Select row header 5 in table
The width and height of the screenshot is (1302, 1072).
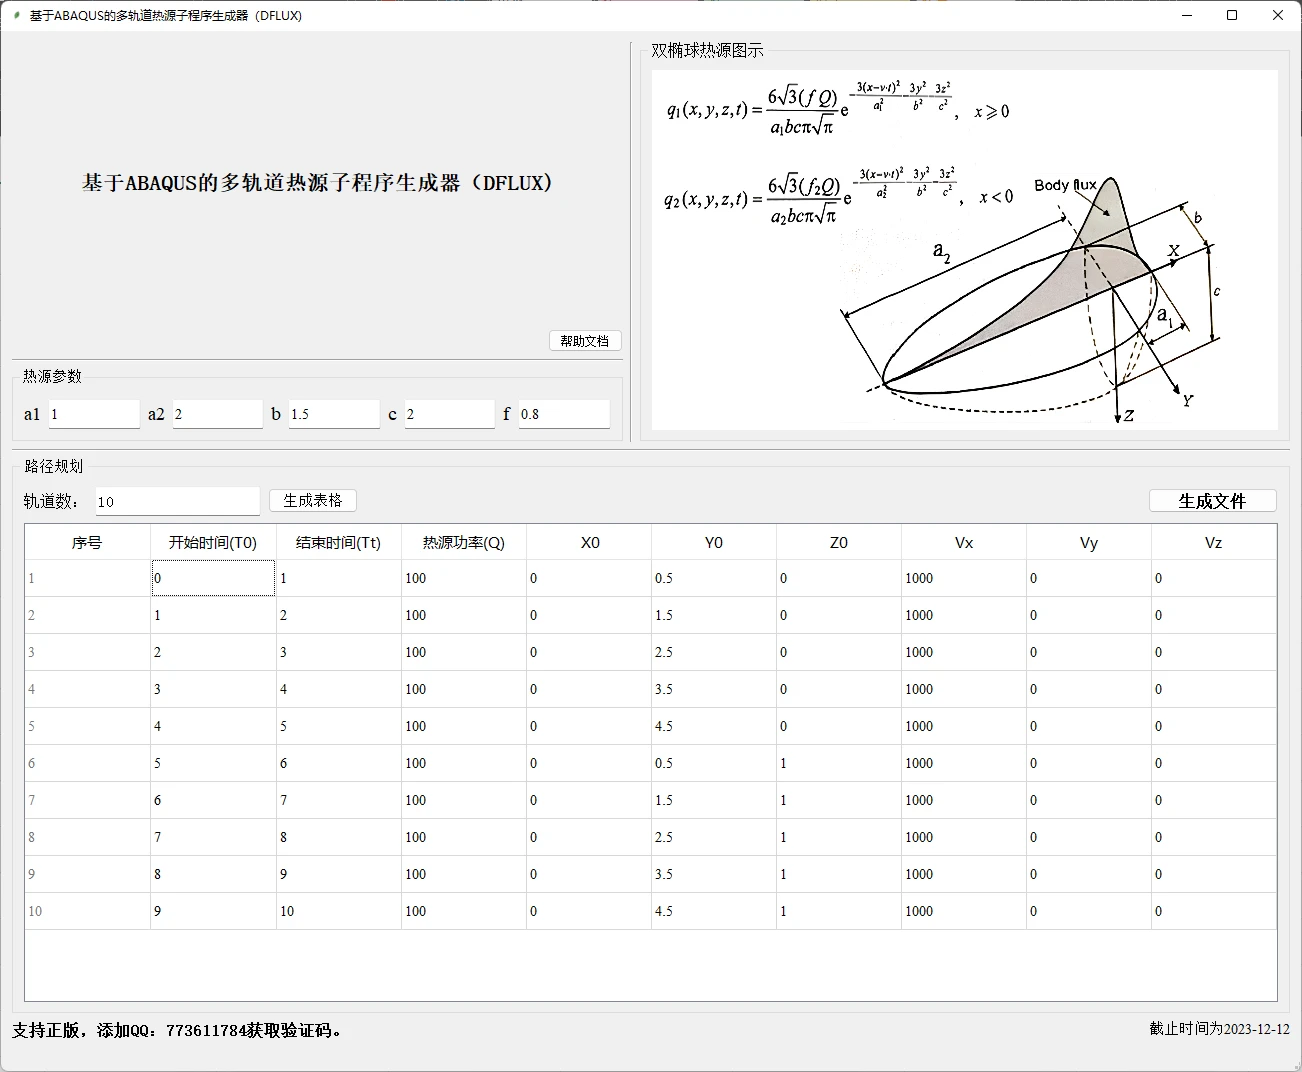(x=87, y=726)
